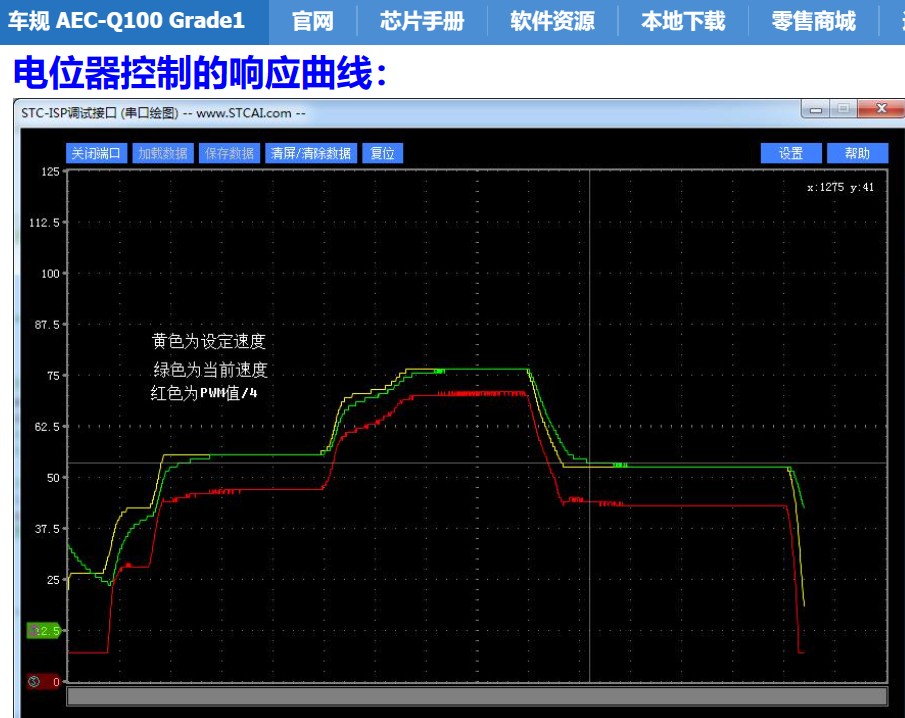Click the 加载数据 button
Viewport: 905px width, 718px height.
[163, 153]
